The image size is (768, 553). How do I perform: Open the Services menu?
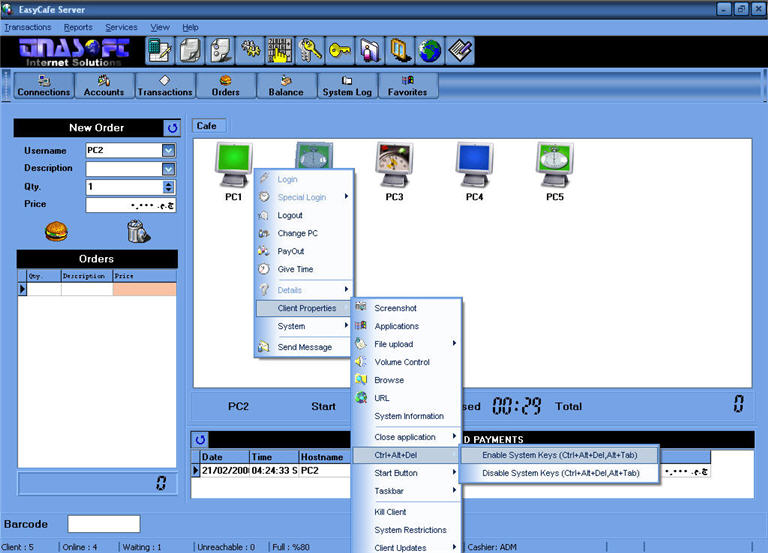121,27
